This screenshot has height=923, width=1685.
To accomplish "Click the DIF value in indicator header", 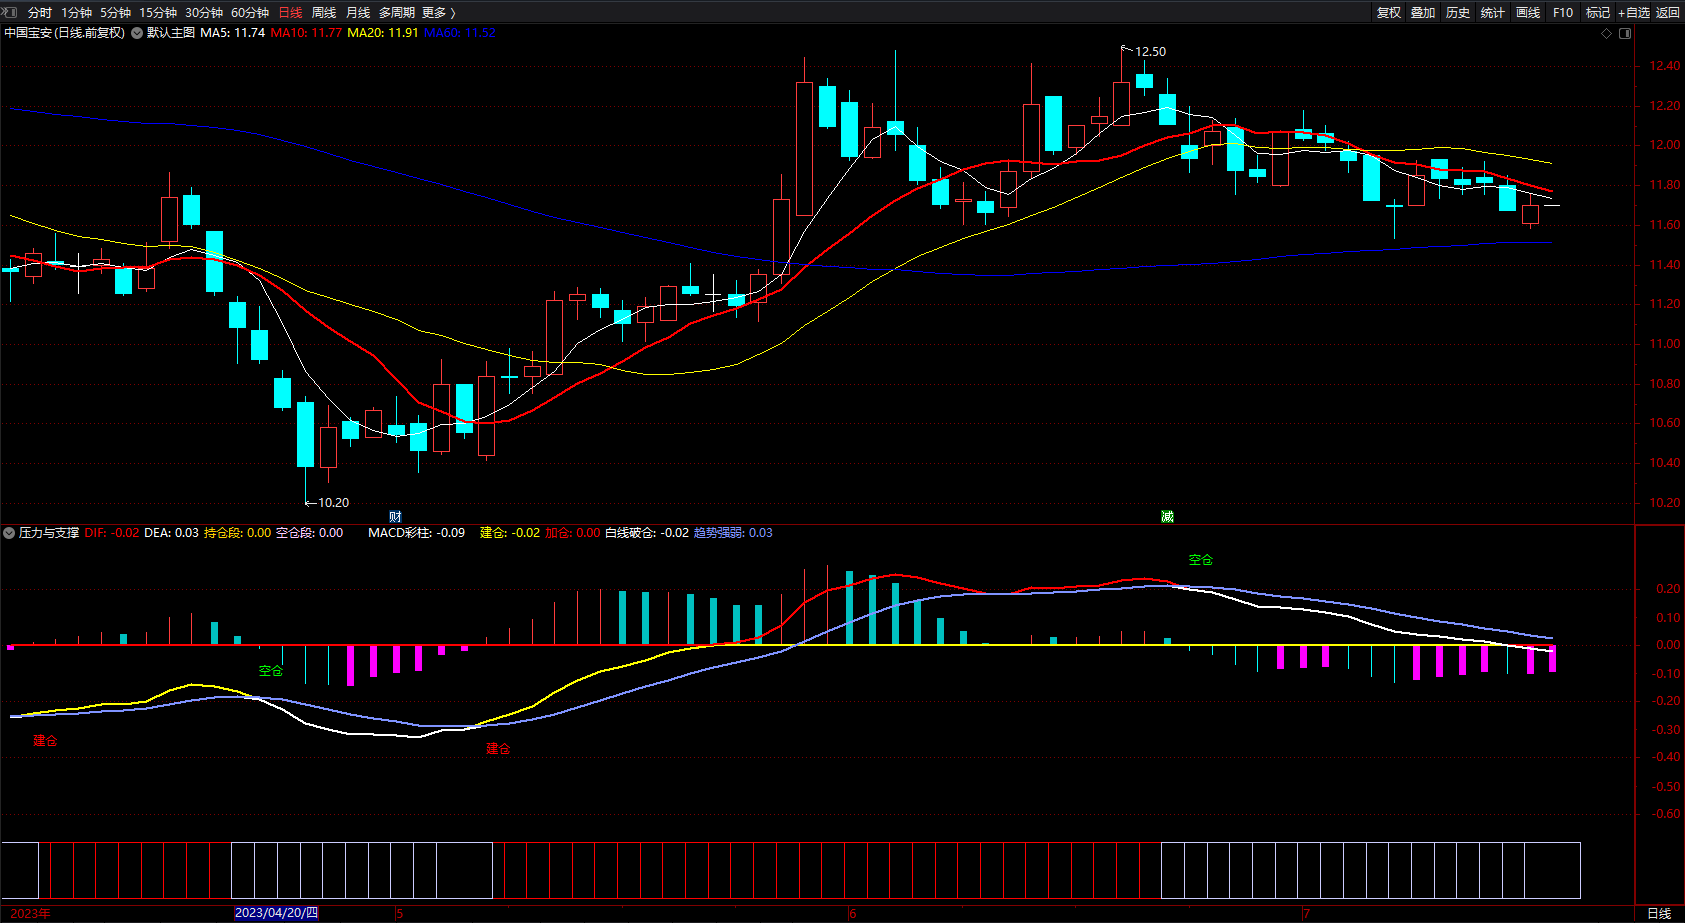I will click(x=112, y=533).
